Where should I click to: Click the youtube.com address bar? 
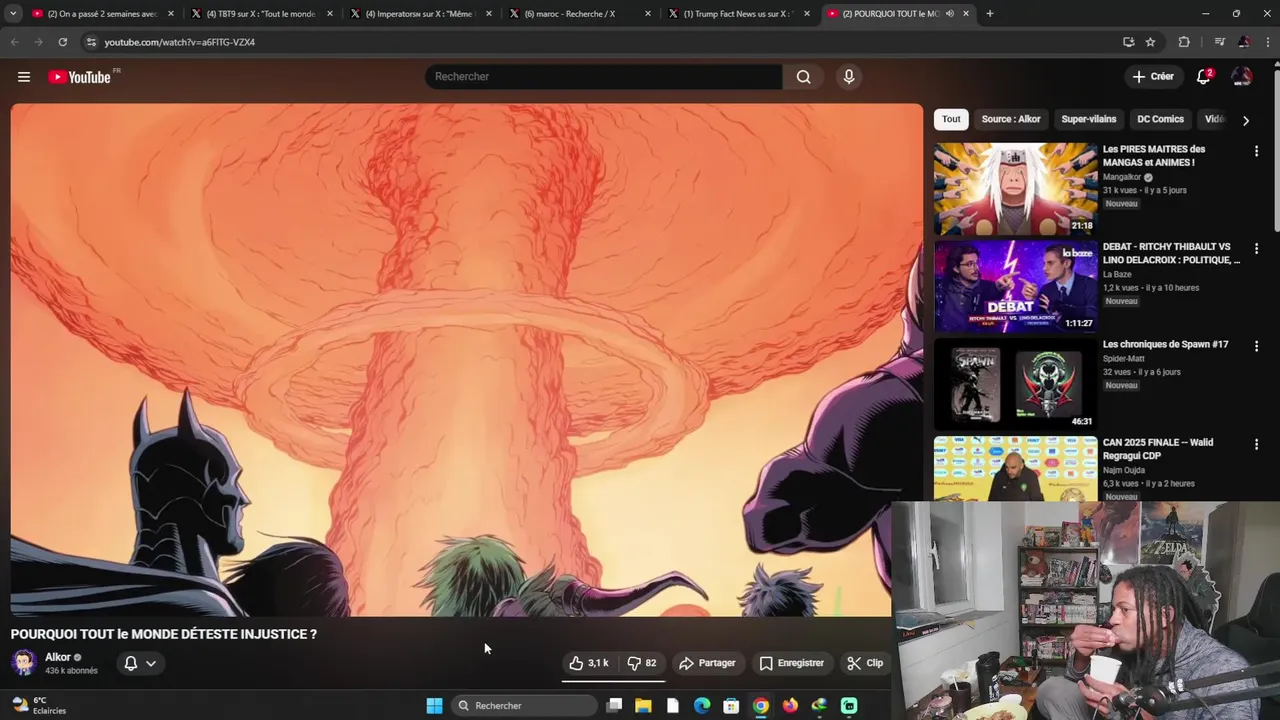[x=600, y=42]
